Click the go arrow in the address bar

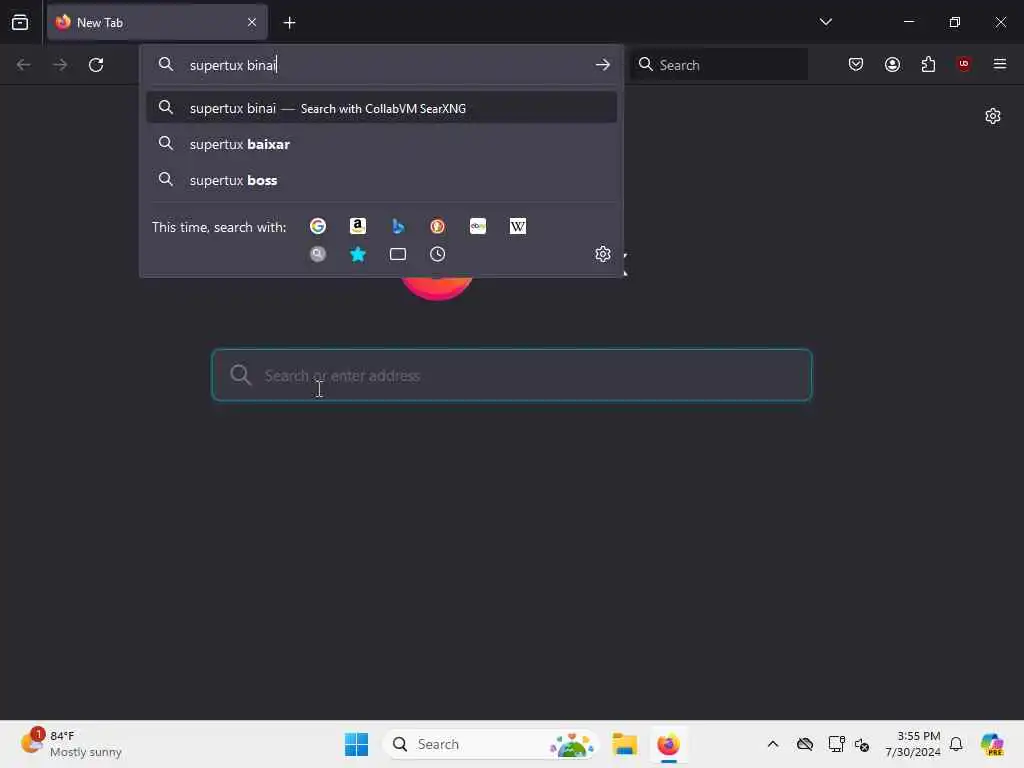pyautogui.click(x=602, y=65)
